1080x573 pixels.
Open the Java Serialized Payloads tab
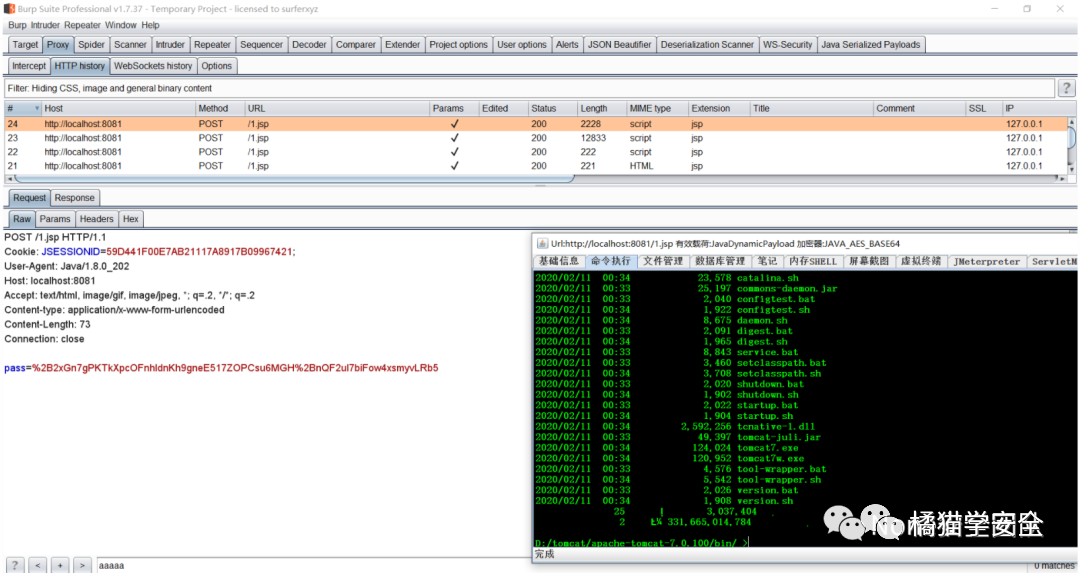coord(871,45)
